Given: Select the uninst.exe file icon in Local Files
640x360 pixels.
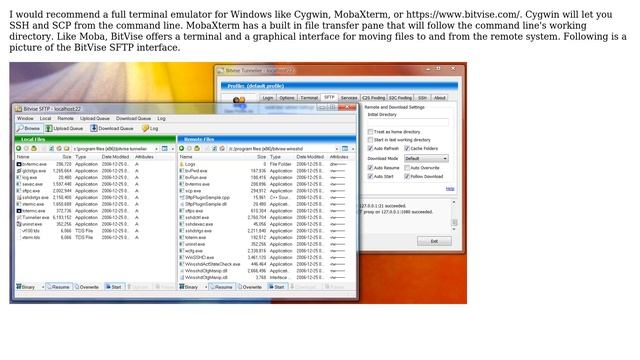Looking at the screenshot, I should pos(19,224).
